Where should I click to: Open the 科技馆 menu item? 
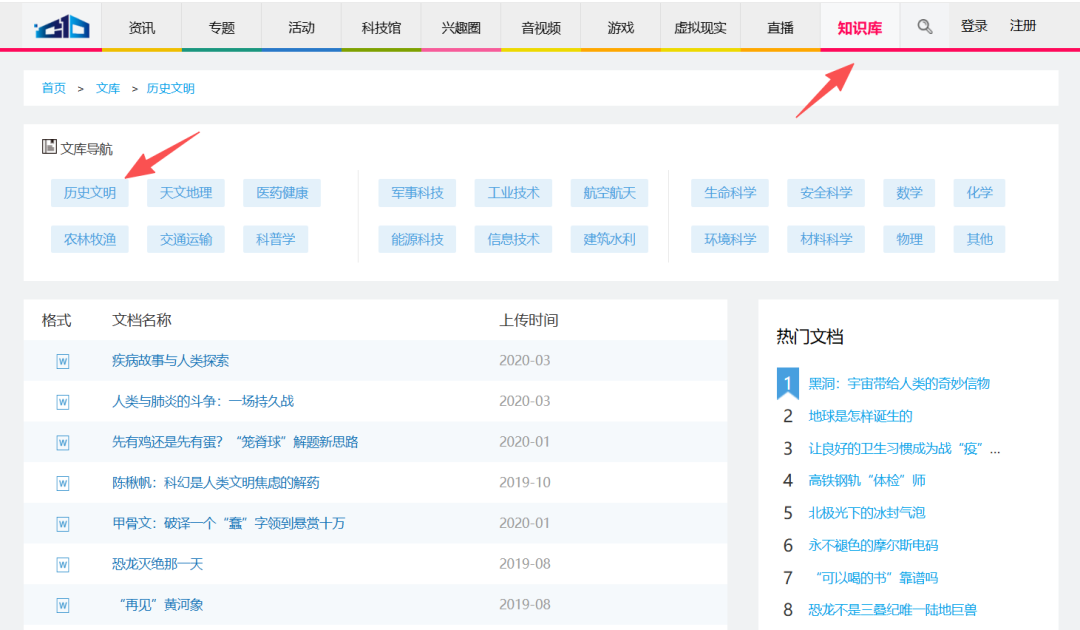pyautogui.click(x=380, y=26)
